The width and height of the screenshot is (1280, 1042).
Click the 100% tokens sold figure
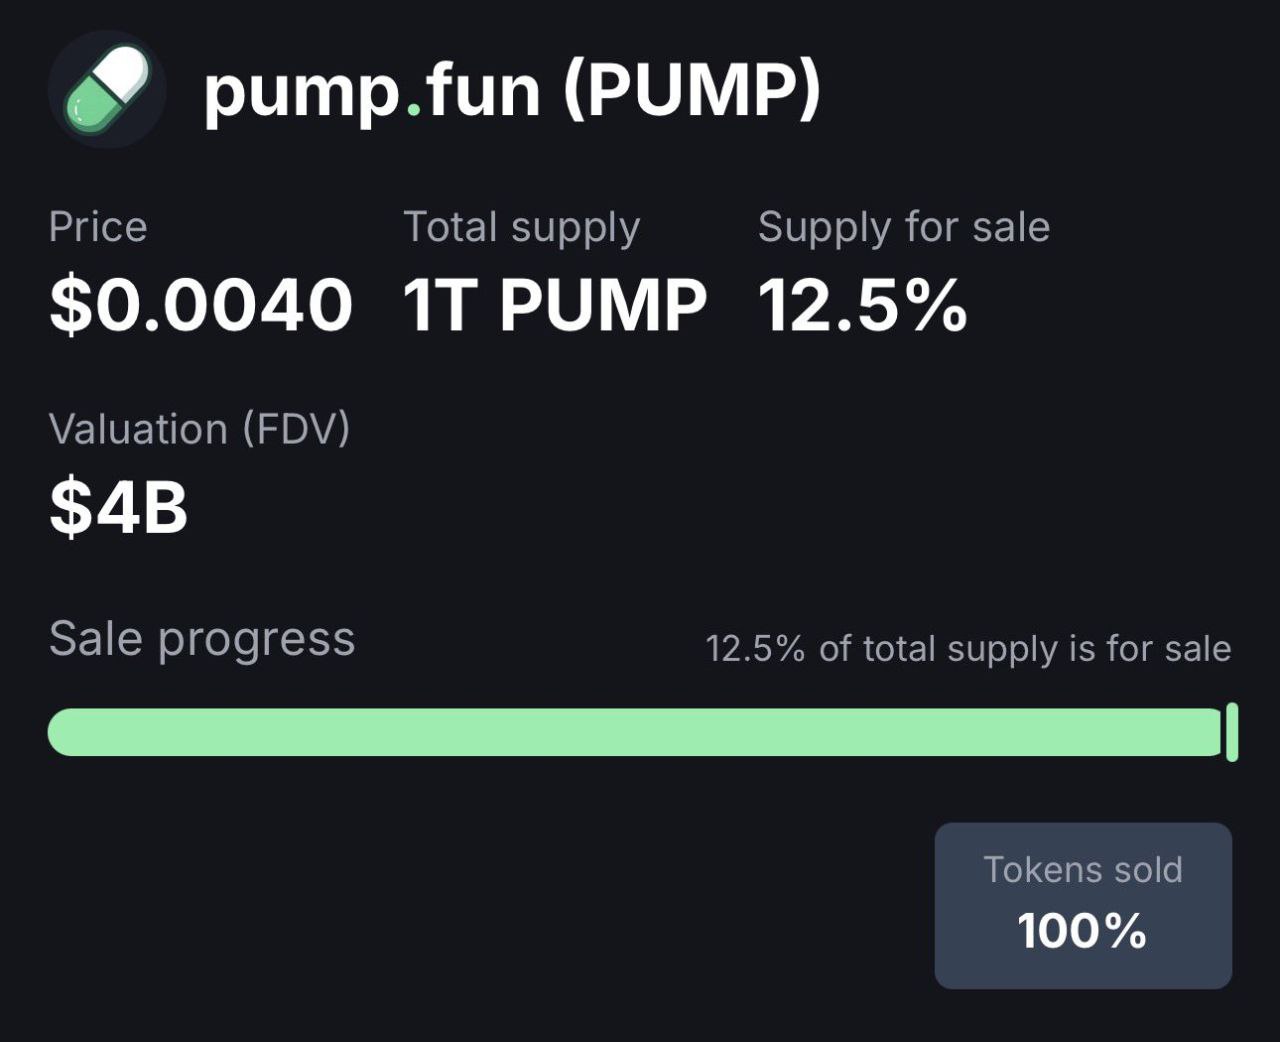pos(1082,931)
